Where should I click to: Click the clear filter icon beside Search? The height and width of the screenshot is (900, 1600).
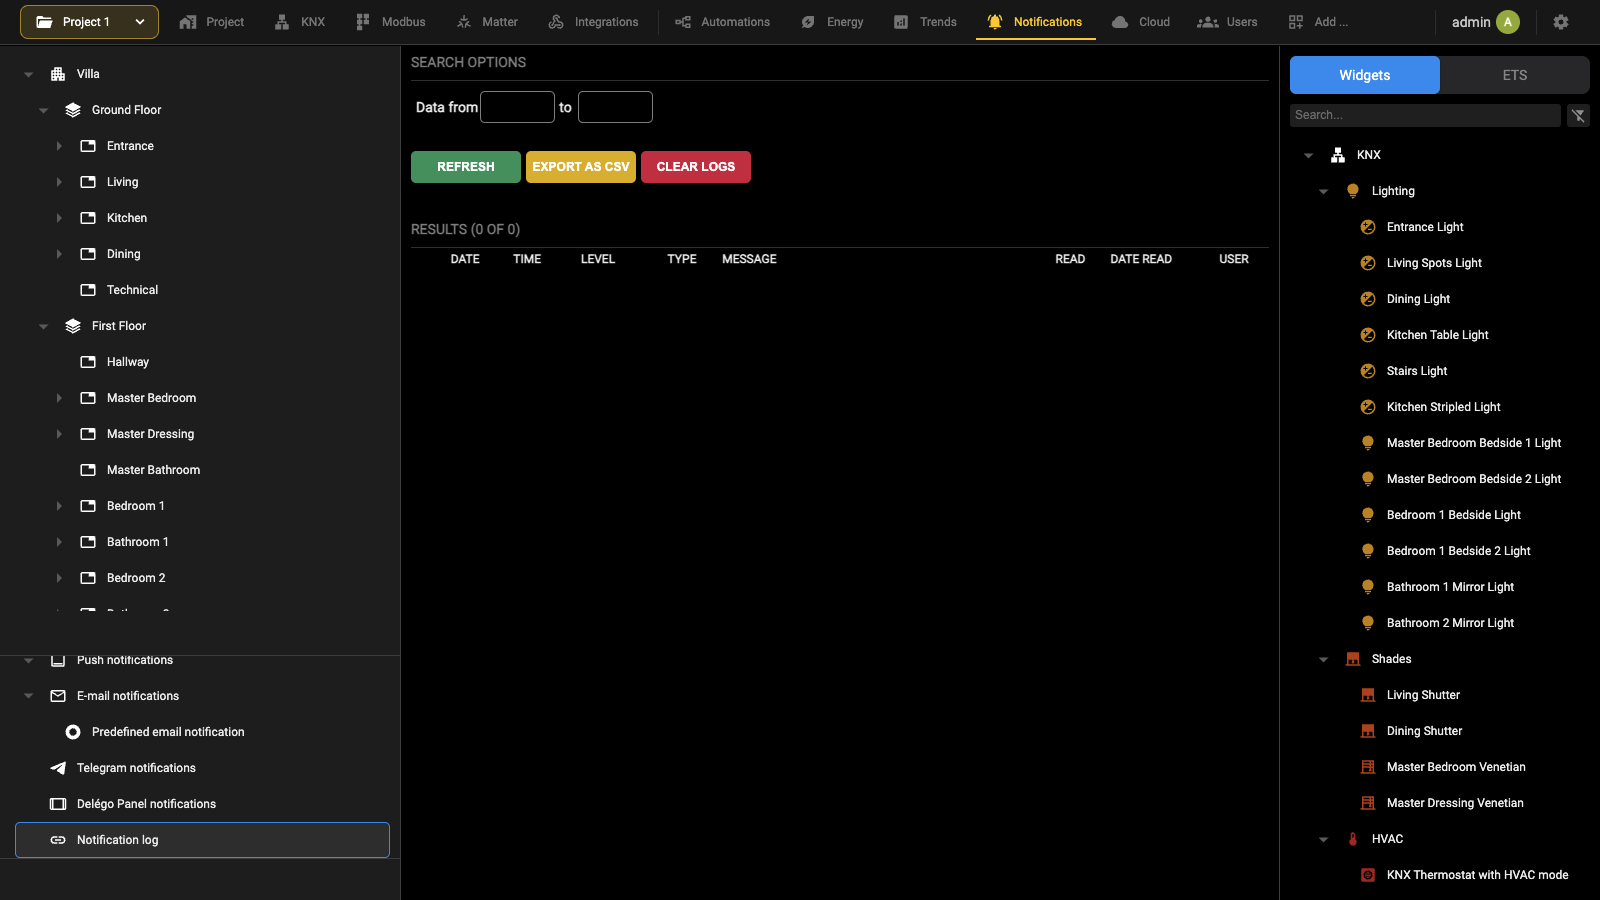[1578, 116]
